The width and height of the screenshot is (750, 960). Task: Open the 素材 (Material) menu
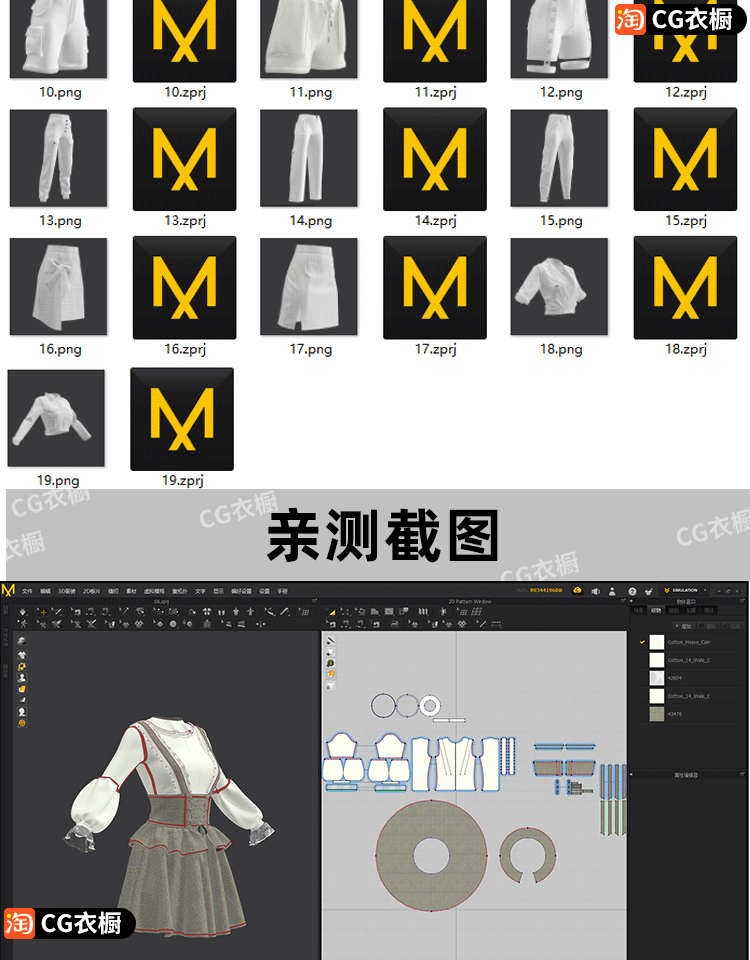pos(130,591)
